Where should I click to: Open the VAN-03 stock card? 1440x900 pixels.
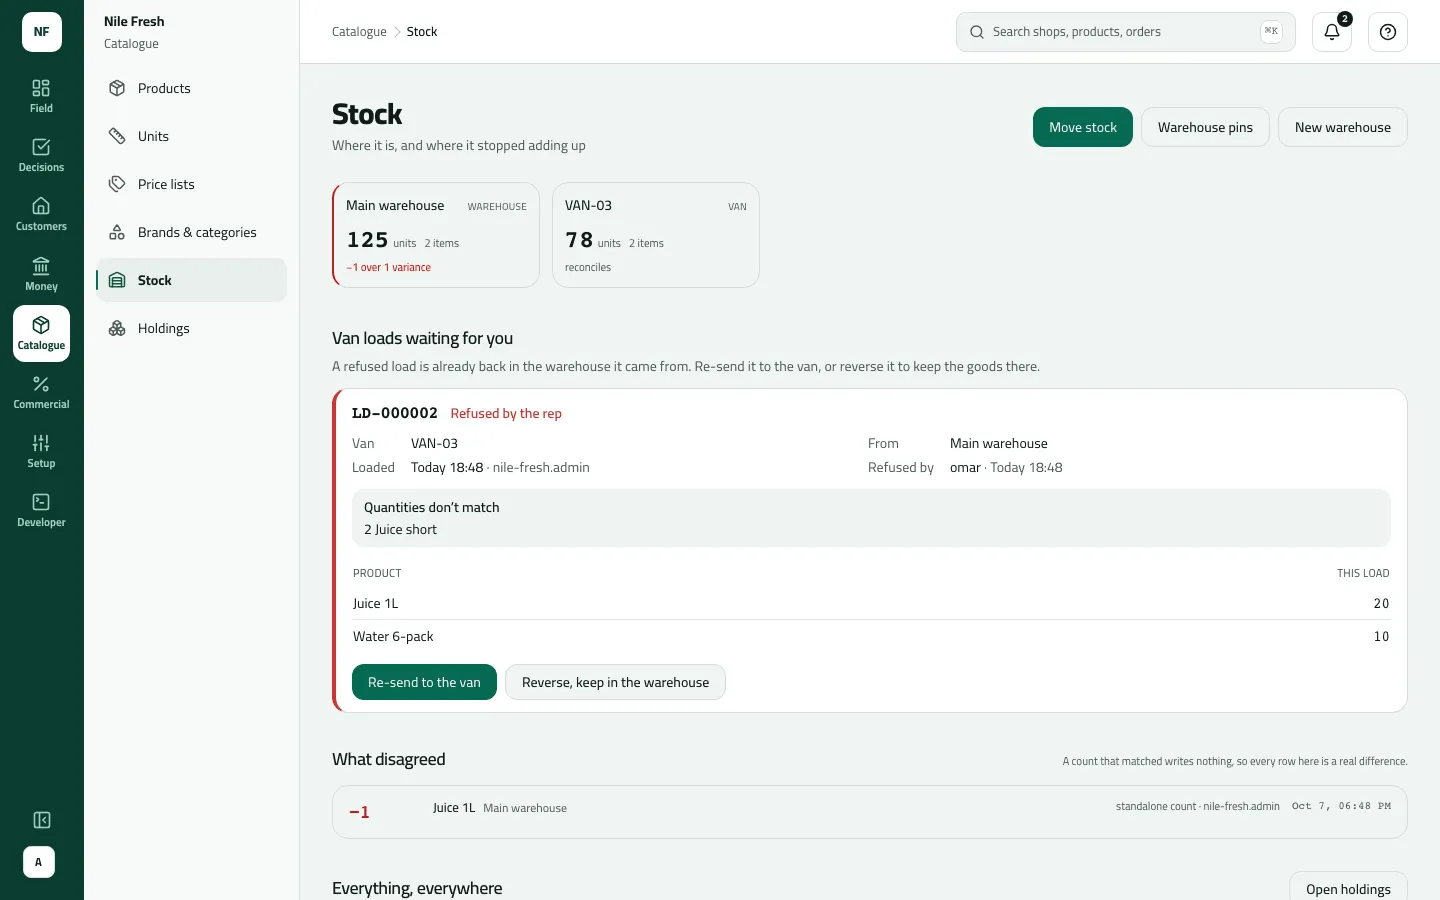[656, 235]
